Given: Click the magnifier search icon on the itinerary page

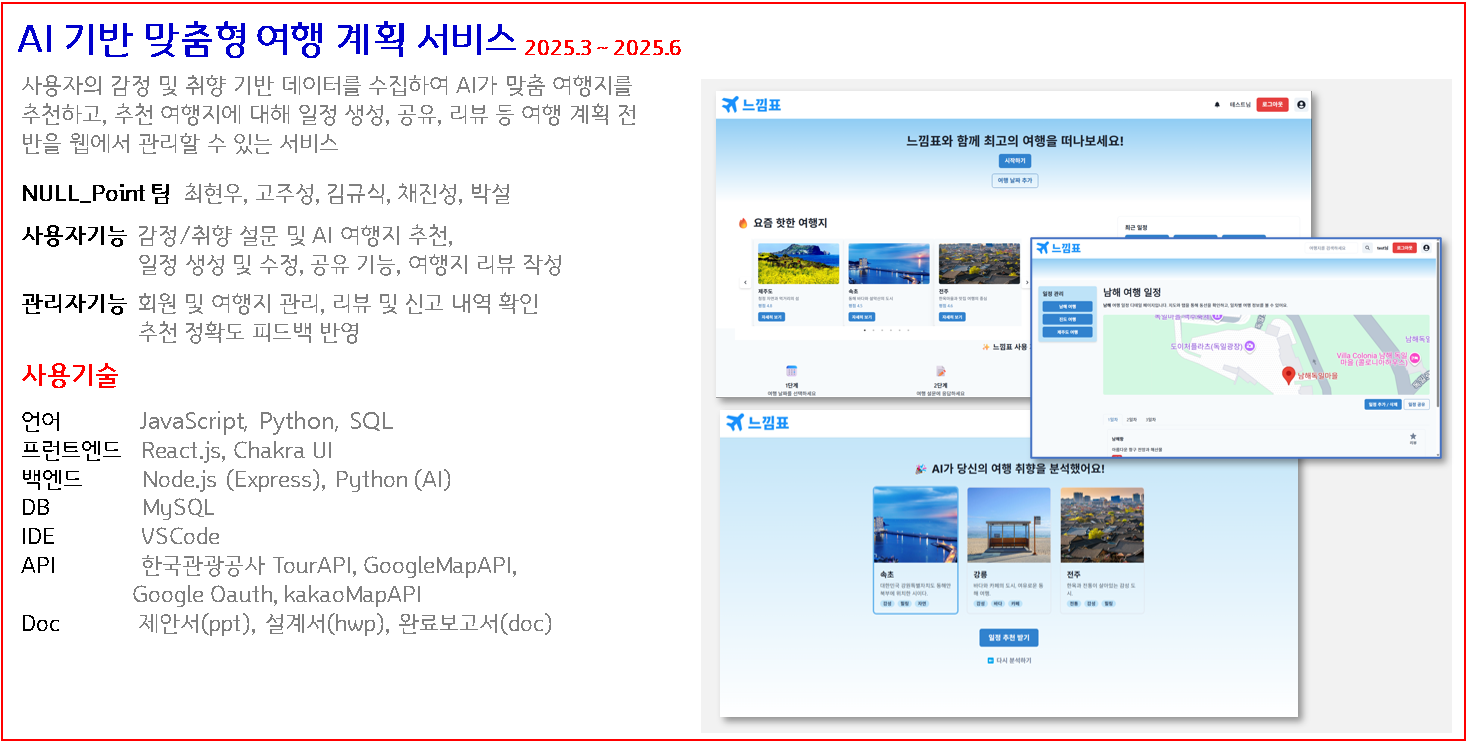Looking at the screenshot, I should point(1367,247).
